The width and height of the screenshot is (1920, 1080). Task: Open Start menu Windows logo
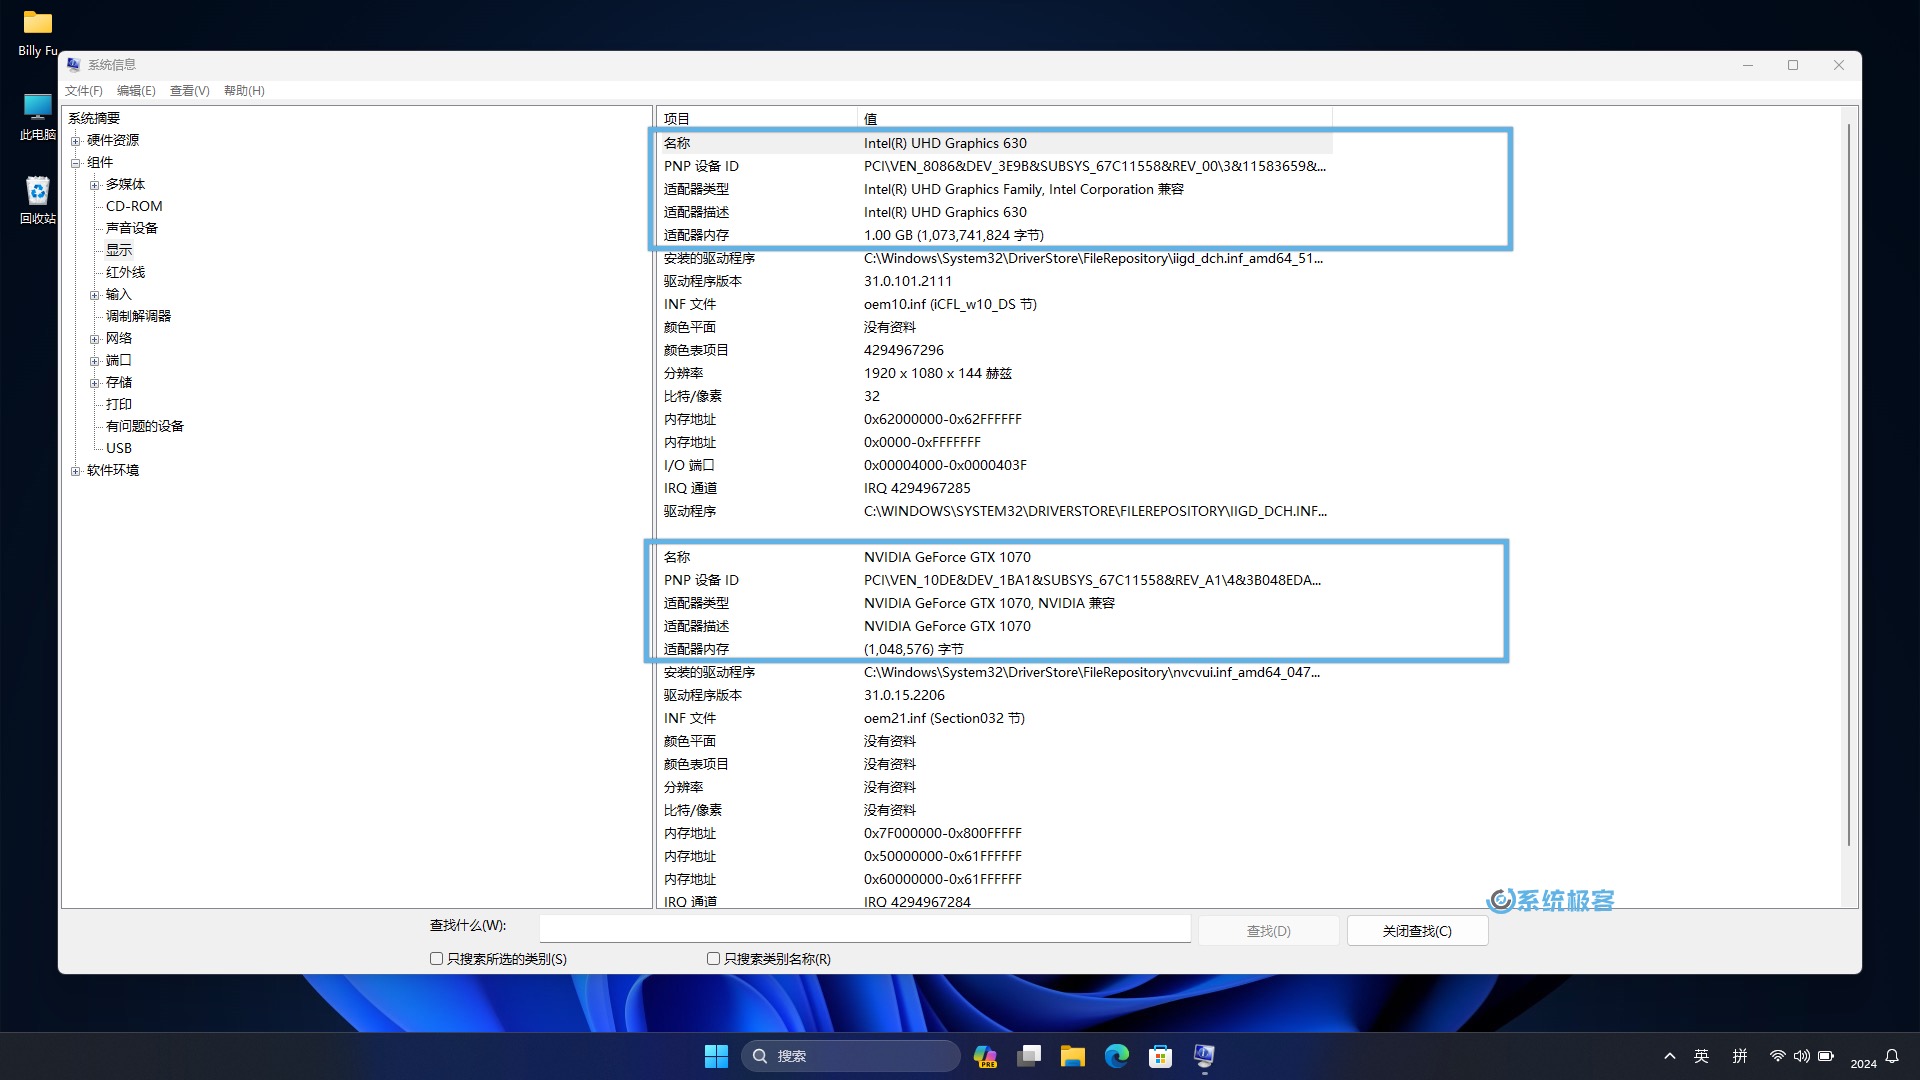coord(716,1056)
